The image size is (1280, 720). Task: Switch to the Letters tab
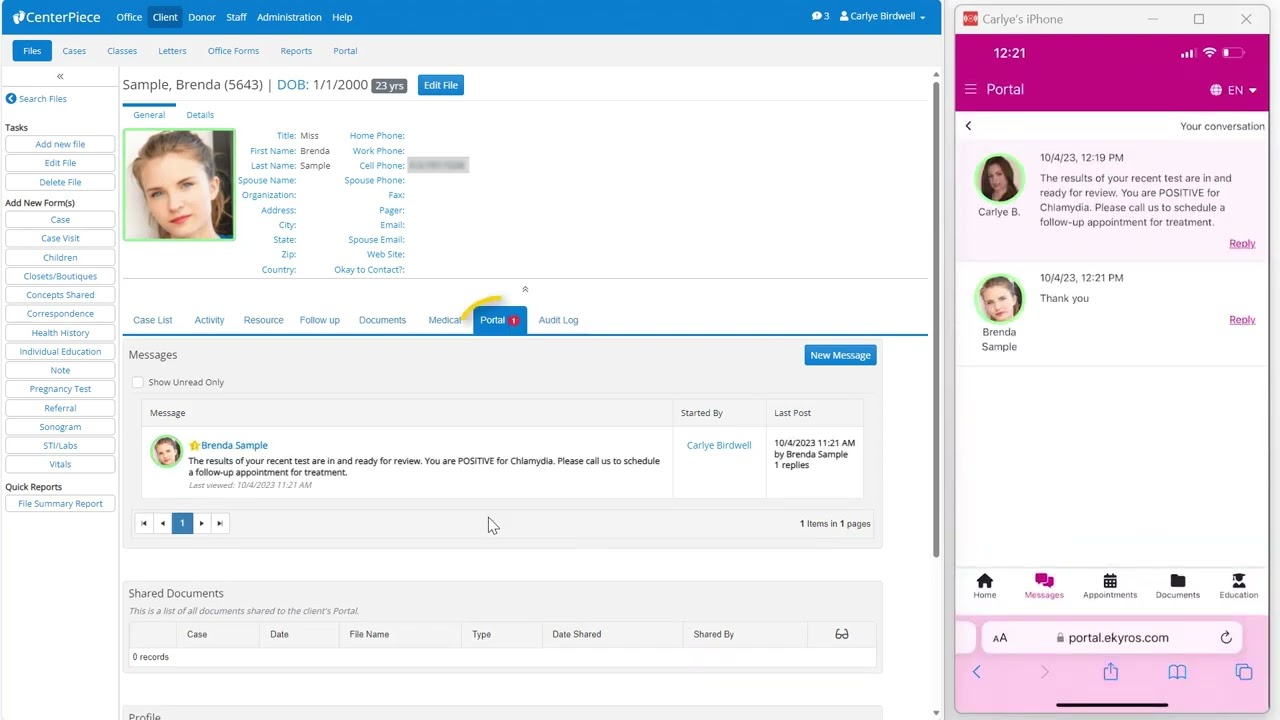[x=172, y=51]
